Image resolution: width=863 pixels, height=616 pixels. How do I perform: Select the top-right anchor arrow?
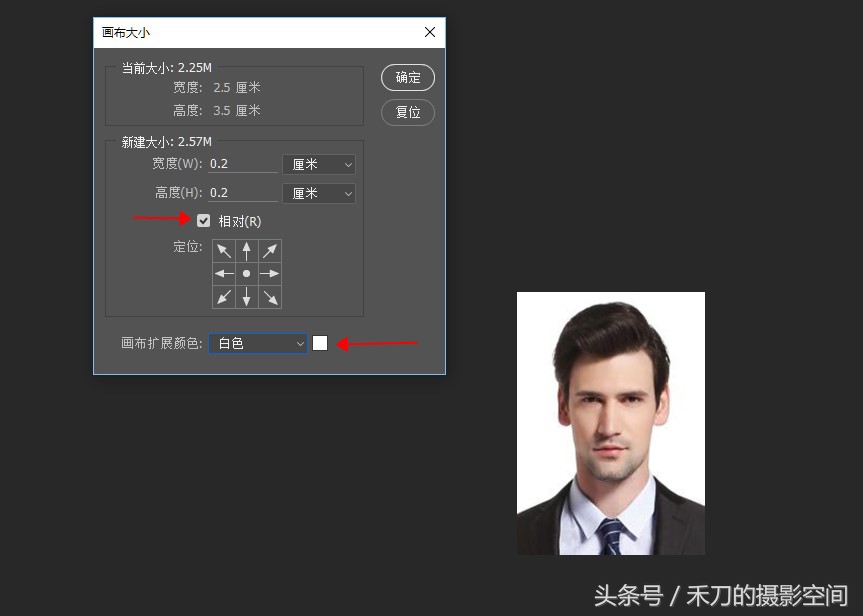click(x=270, y=250)
